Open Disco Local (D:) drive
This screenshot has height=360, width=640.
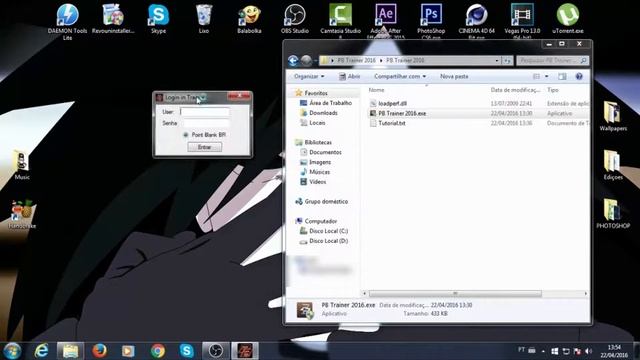pos(324,241)
